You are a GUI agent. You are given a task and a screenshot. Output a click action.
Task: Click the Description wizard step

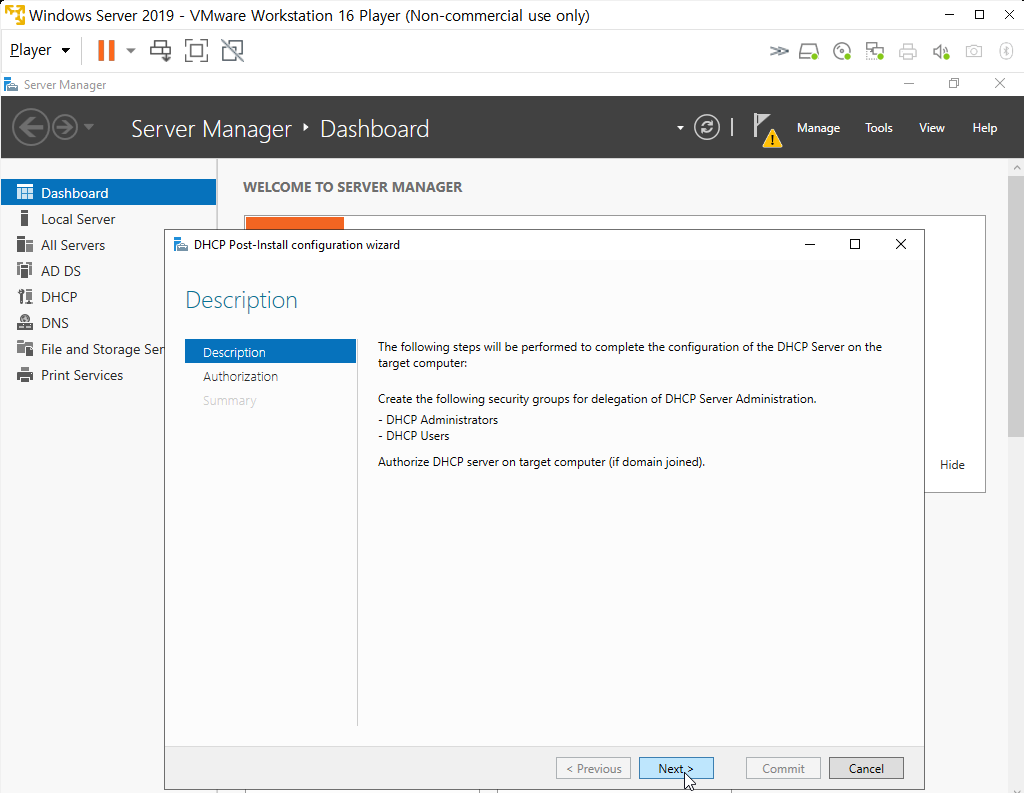[x=270, y=351]
